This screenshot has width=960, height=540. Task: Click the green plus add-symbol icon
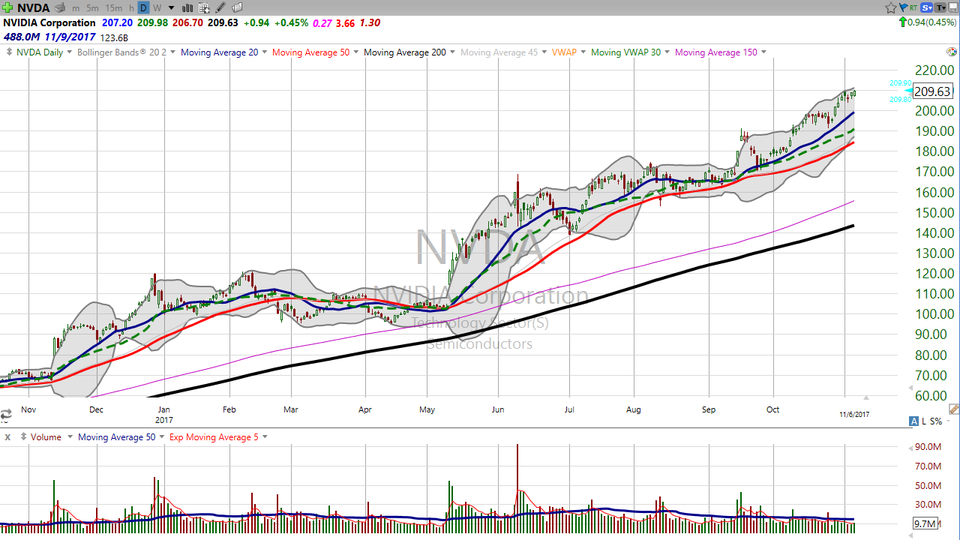7,8
